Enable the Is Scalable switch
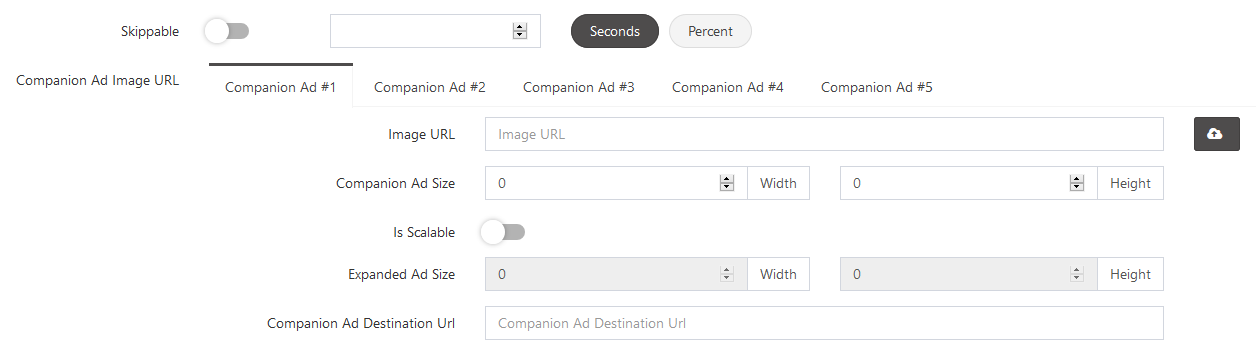Image resolution: width=1256 pixels, height=362 pixels. (502, 232)
